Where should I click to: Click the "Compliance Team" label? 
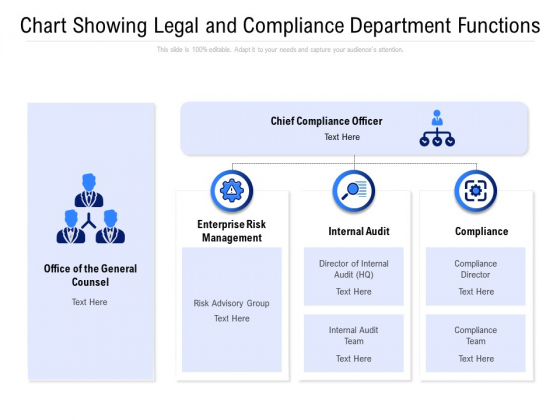476,336
